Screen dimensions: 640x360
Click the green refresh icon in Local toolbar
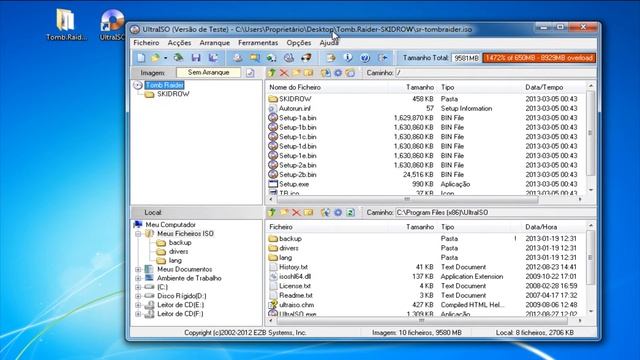(350, 212)
